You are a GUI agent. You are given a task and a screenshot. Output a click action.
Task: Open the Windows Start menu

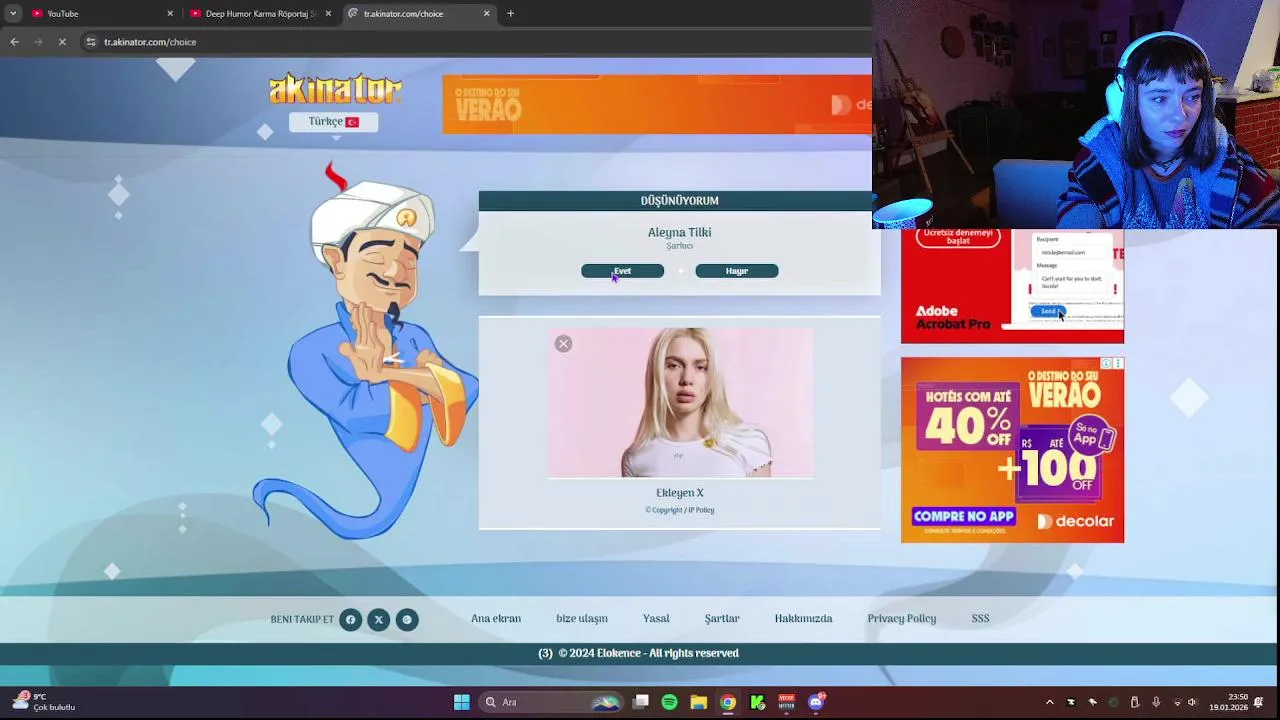coord(461,702)
